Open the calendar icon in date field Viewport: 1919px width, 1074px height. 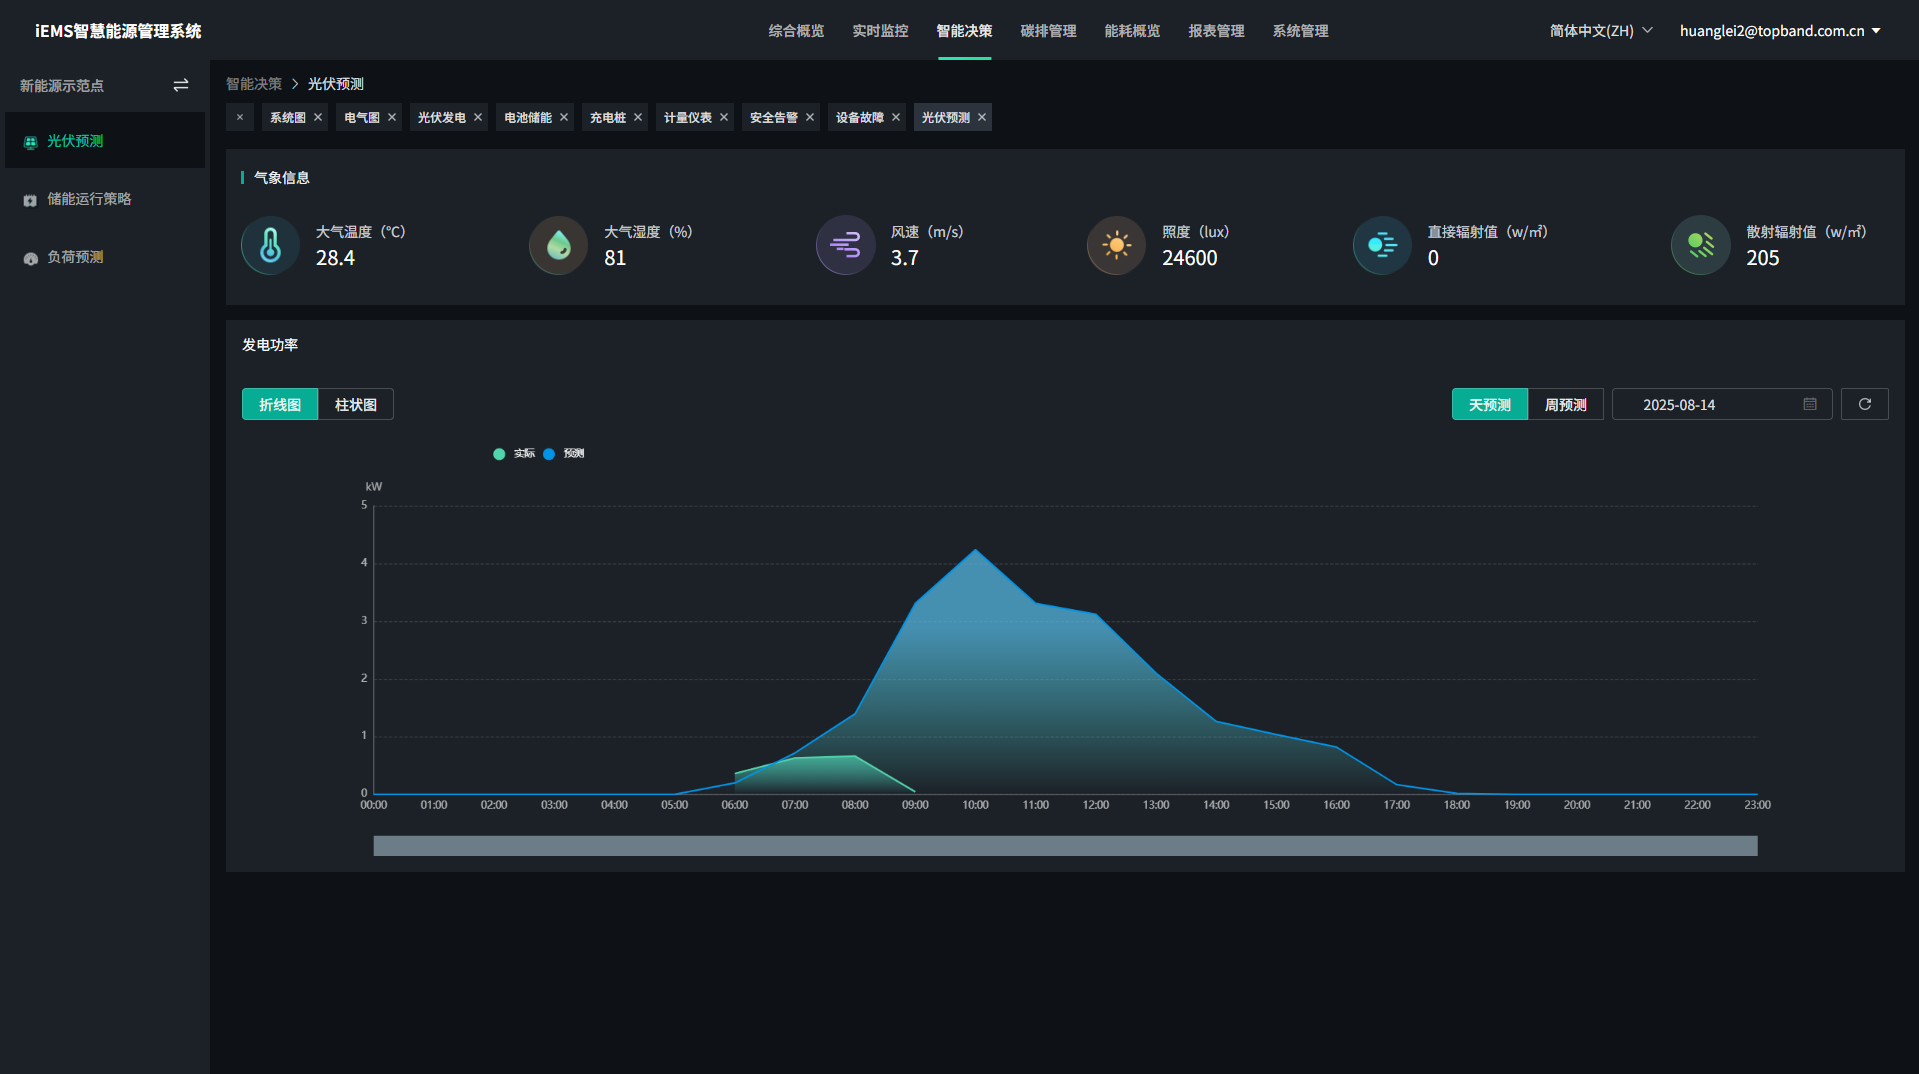(1810, 404)
